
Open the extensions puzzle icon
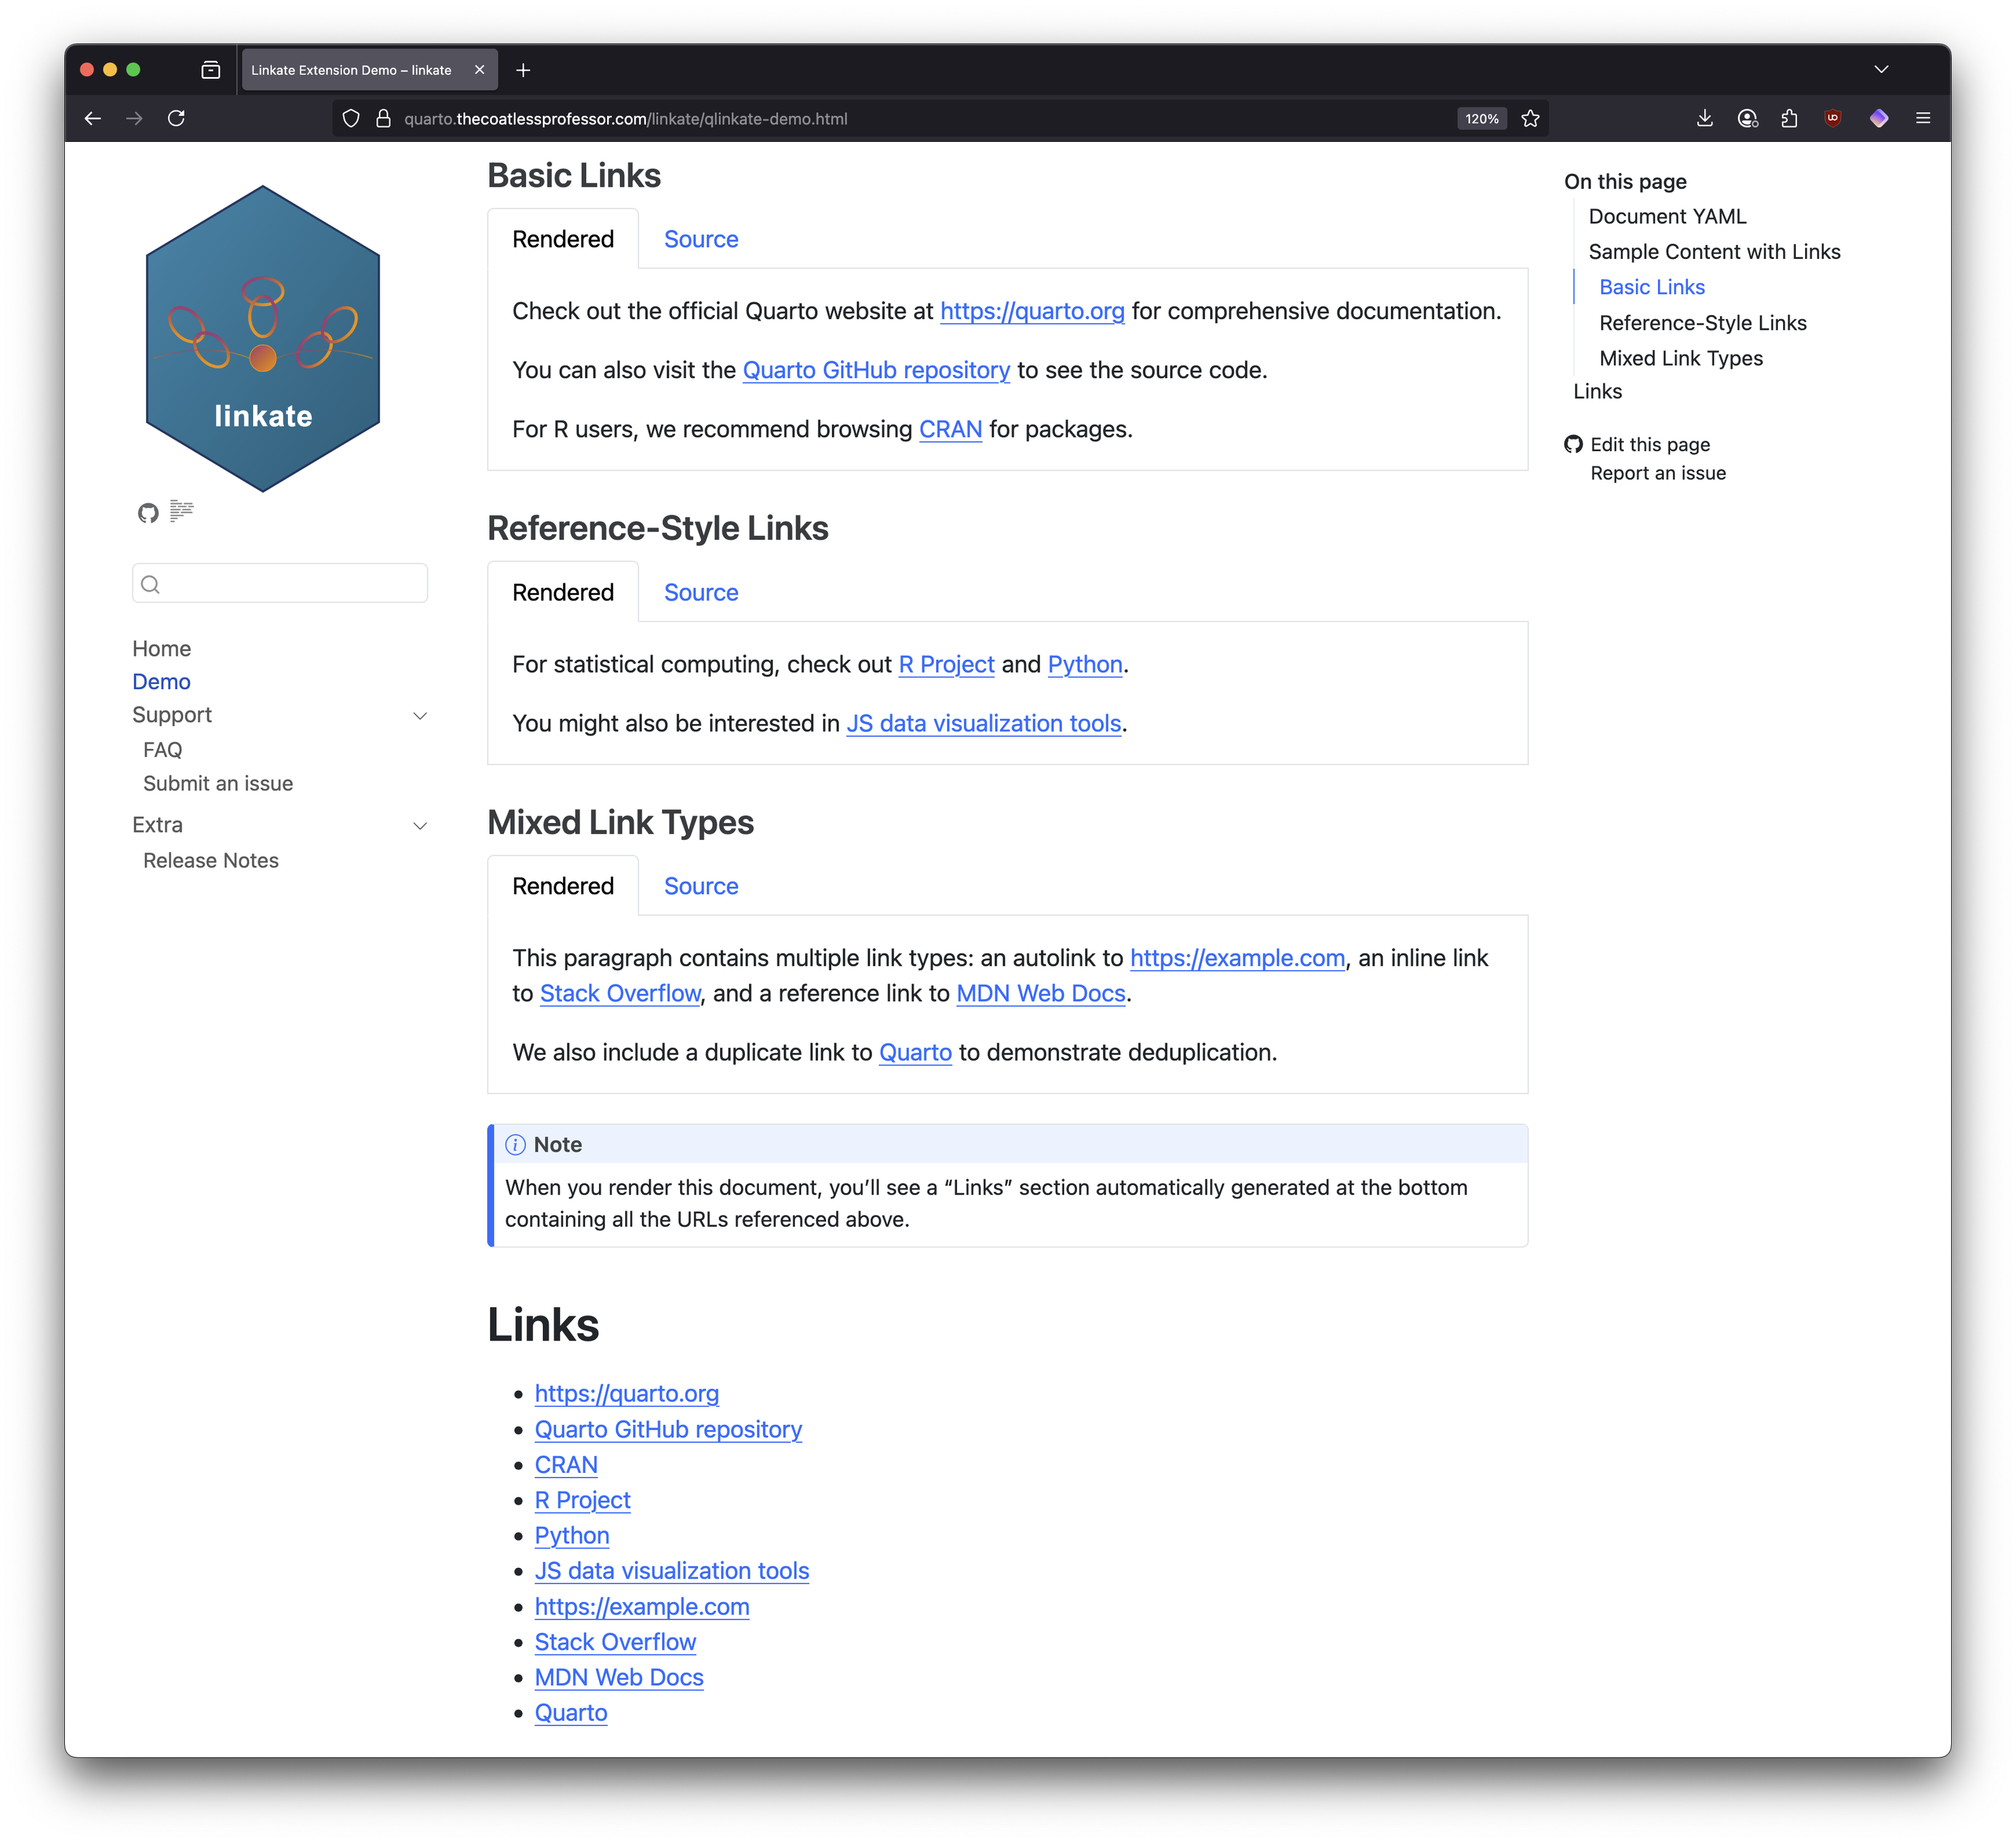1789,118
